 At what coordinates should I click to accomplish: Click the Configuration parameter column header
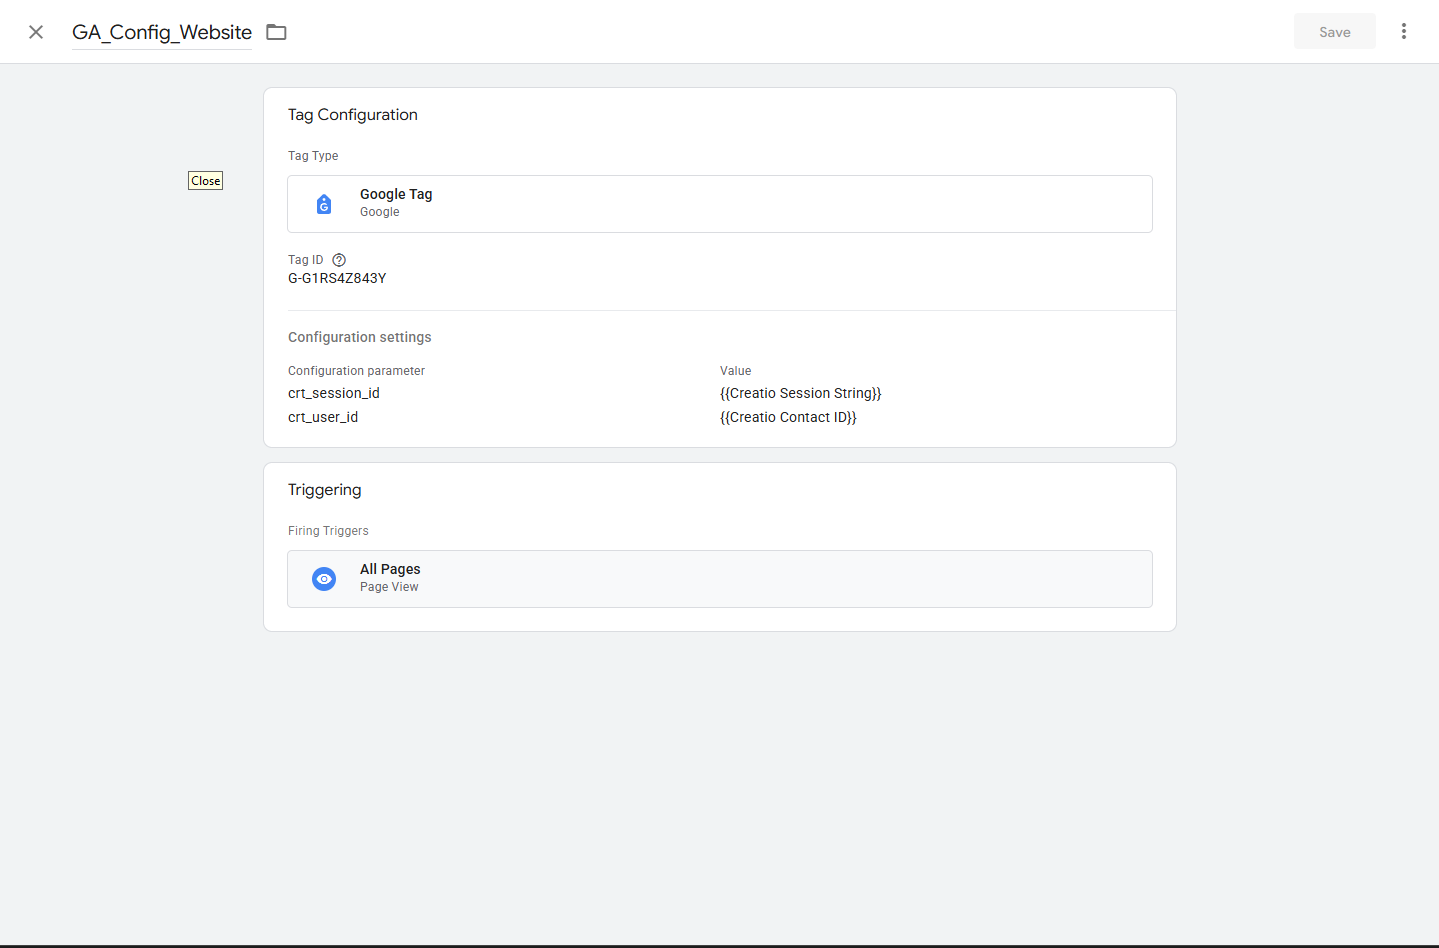click(356, 371)
